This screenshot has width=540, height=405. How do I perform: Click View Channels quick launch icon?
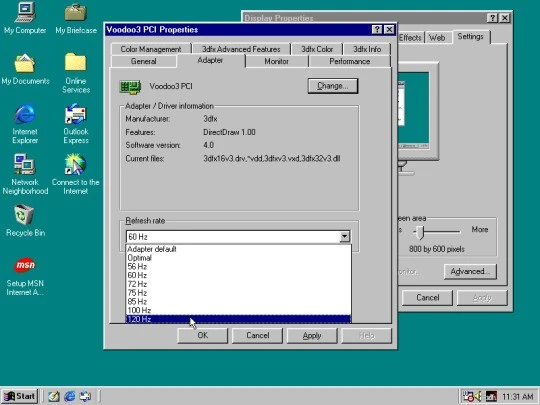pyautogui.click(x=85, y=396)
